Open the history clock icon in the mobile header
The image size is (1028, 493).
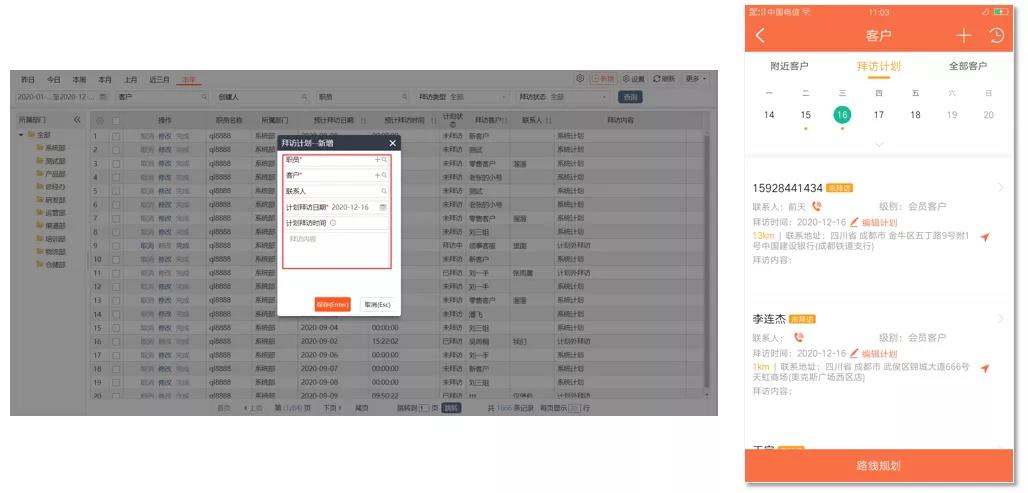coord(997,35)
